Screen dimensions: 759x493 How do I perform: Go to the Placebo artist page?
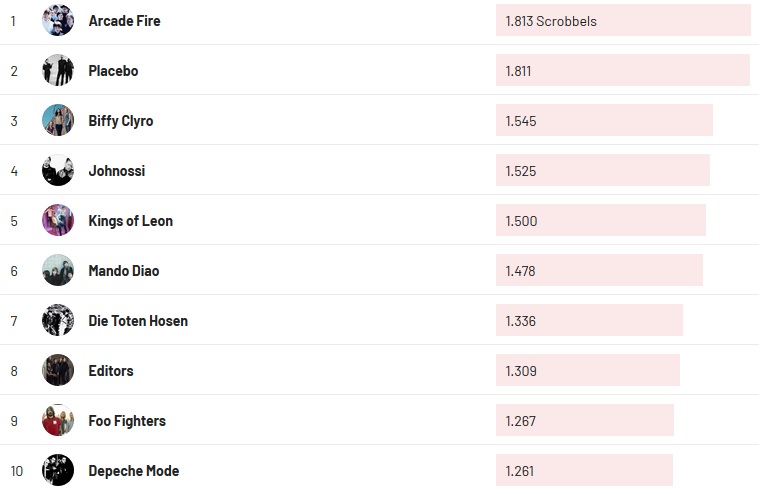(x=113, y=71)
